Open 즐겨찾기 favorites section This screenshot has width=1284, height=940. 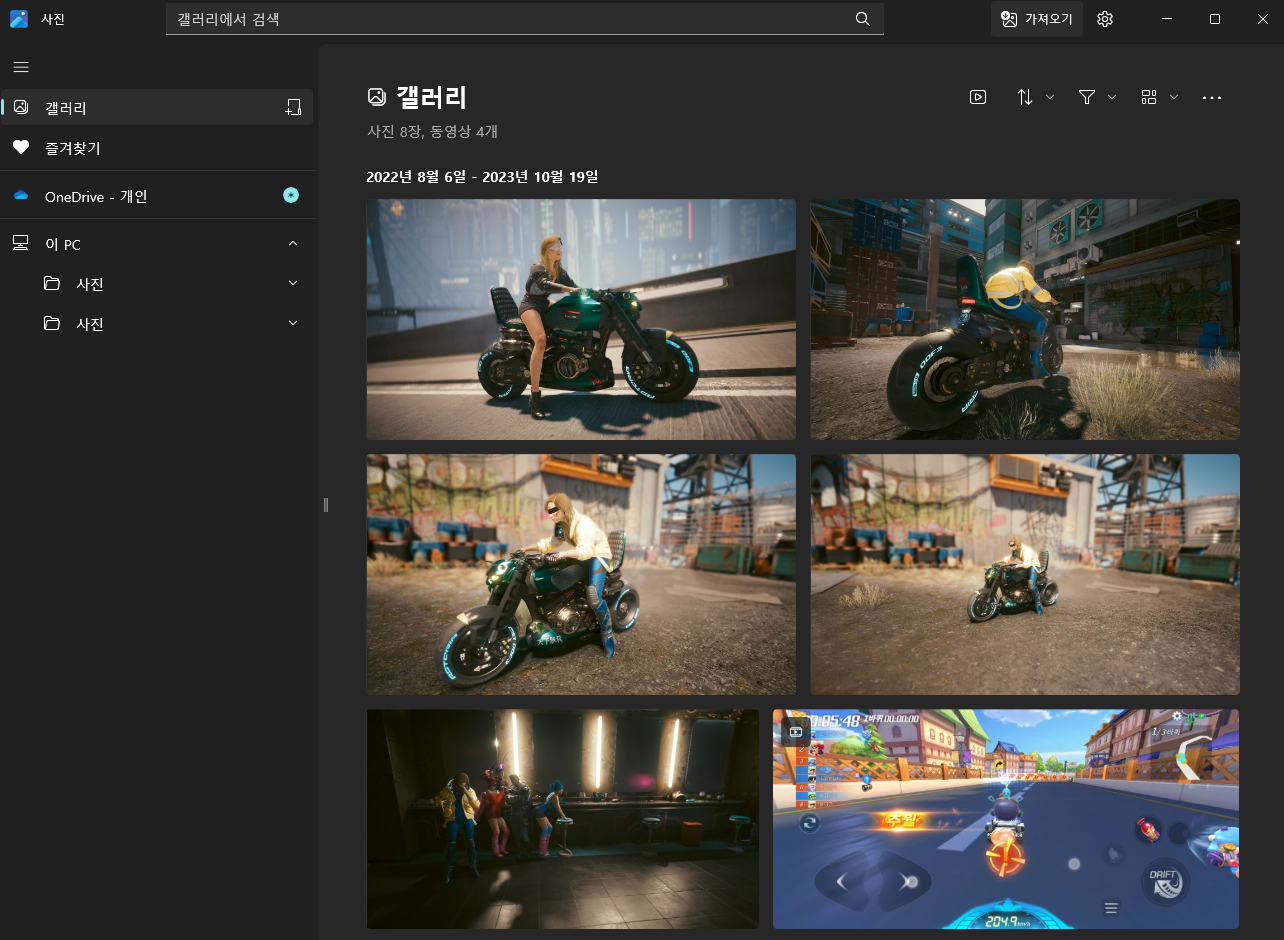point(158,147)
